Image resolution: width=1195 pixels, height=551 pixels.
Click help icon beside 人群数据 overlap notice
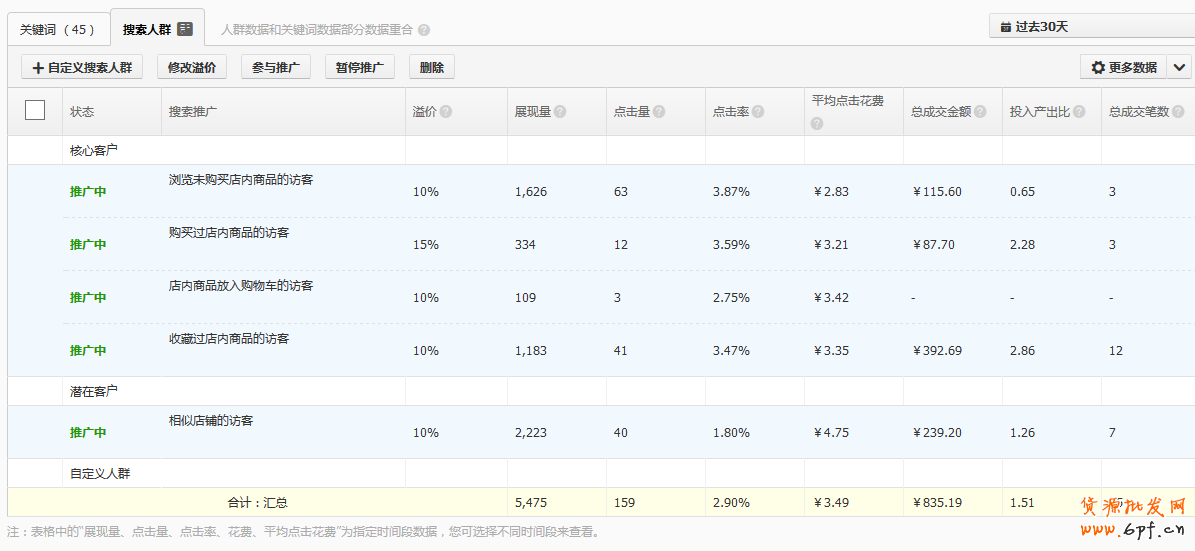424,30
